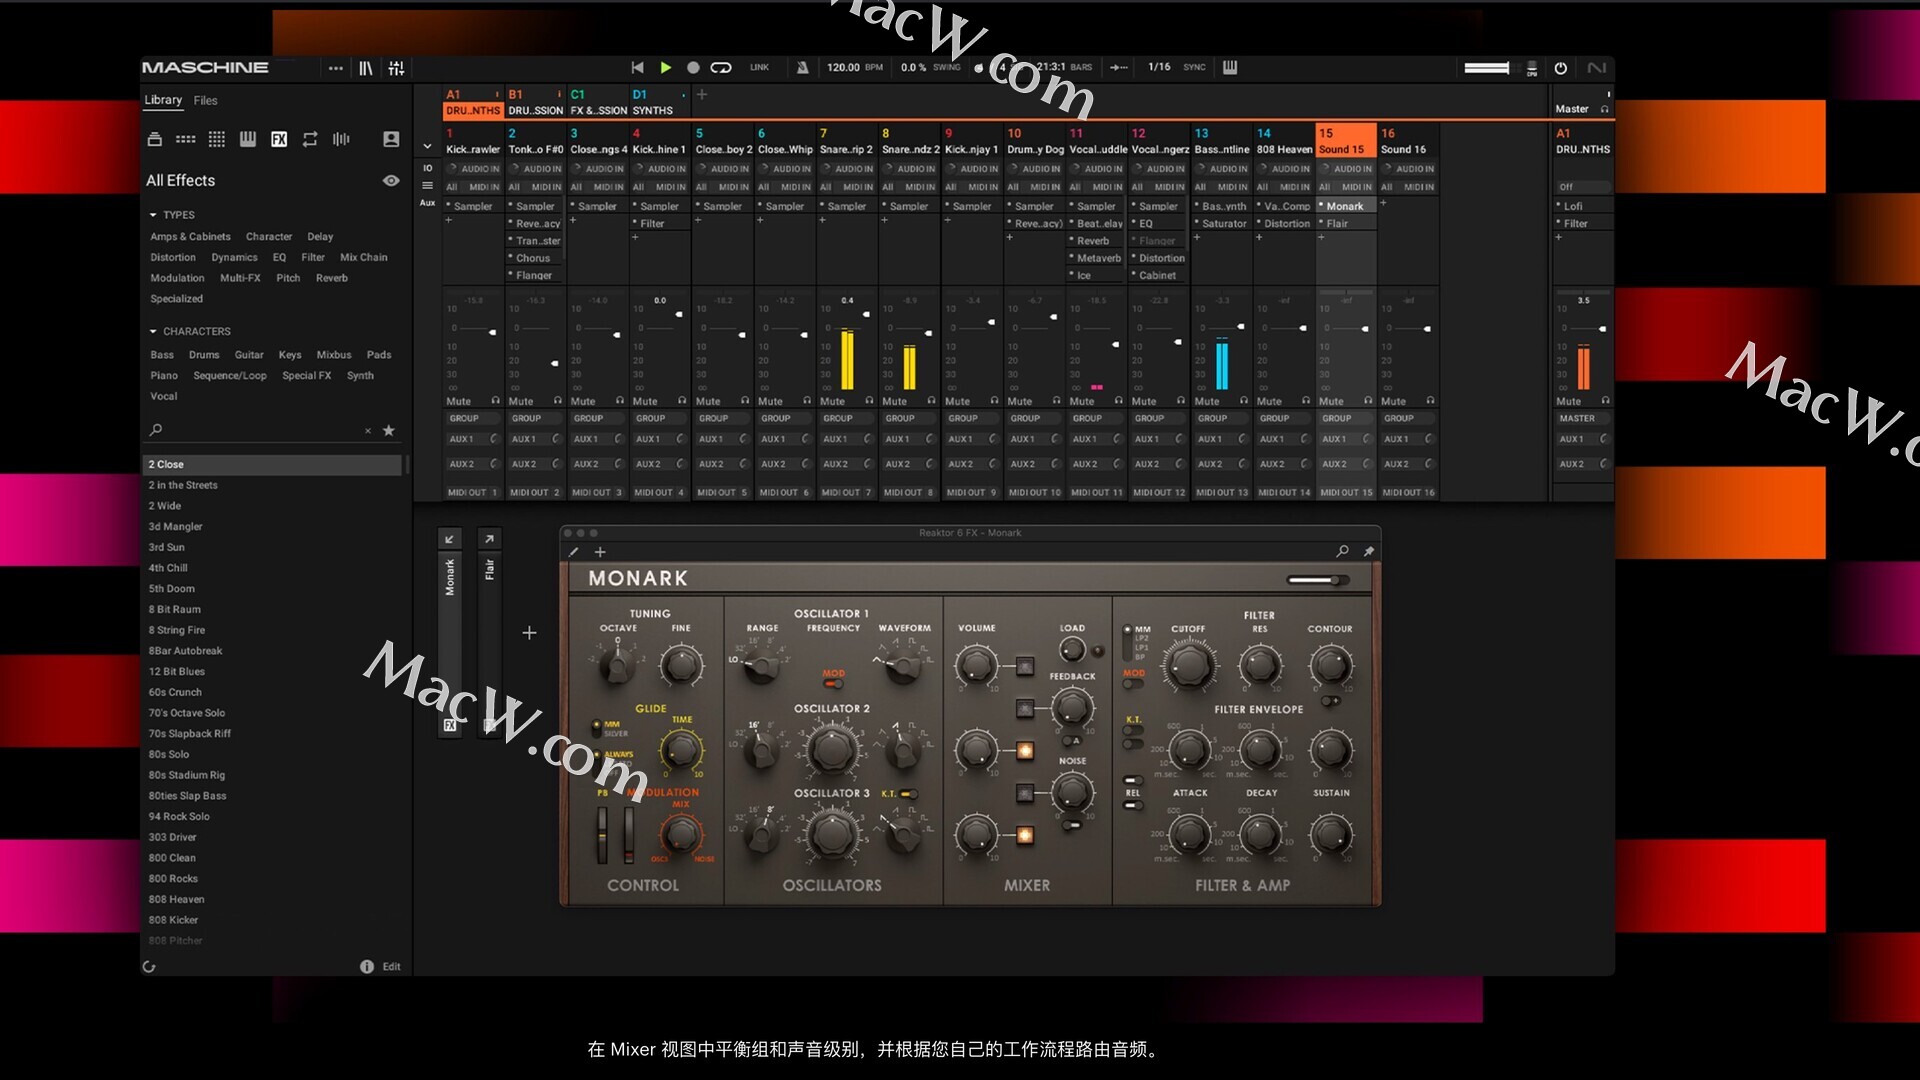
Task: Select group C1 FX &..SSION tab
Action: click(x=598, y=102)
